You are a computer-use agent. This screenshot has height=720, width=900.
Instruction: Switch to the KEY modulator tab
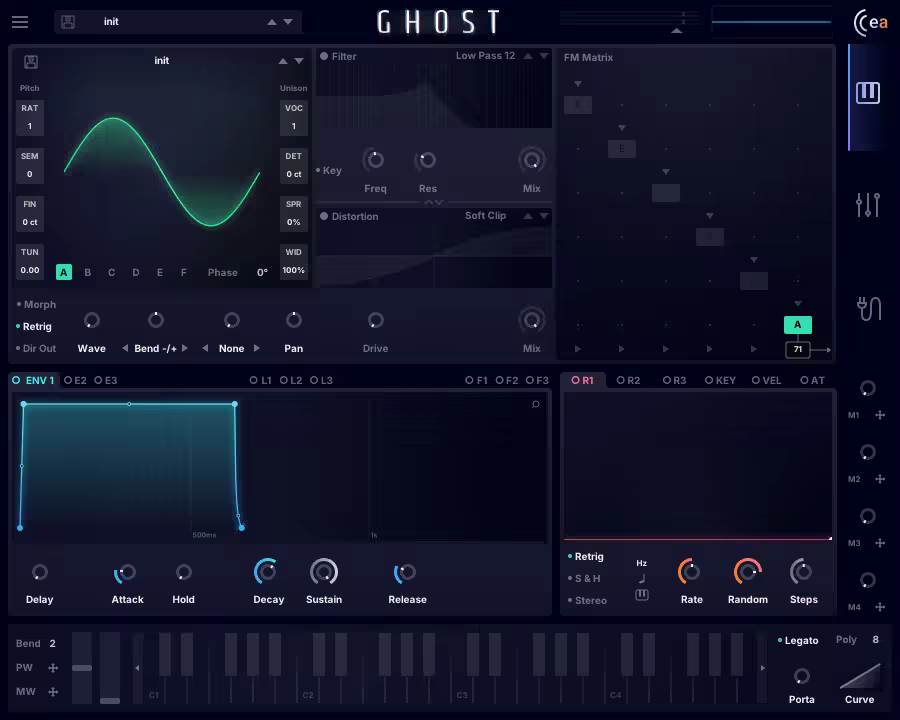[x=720, y=380]
